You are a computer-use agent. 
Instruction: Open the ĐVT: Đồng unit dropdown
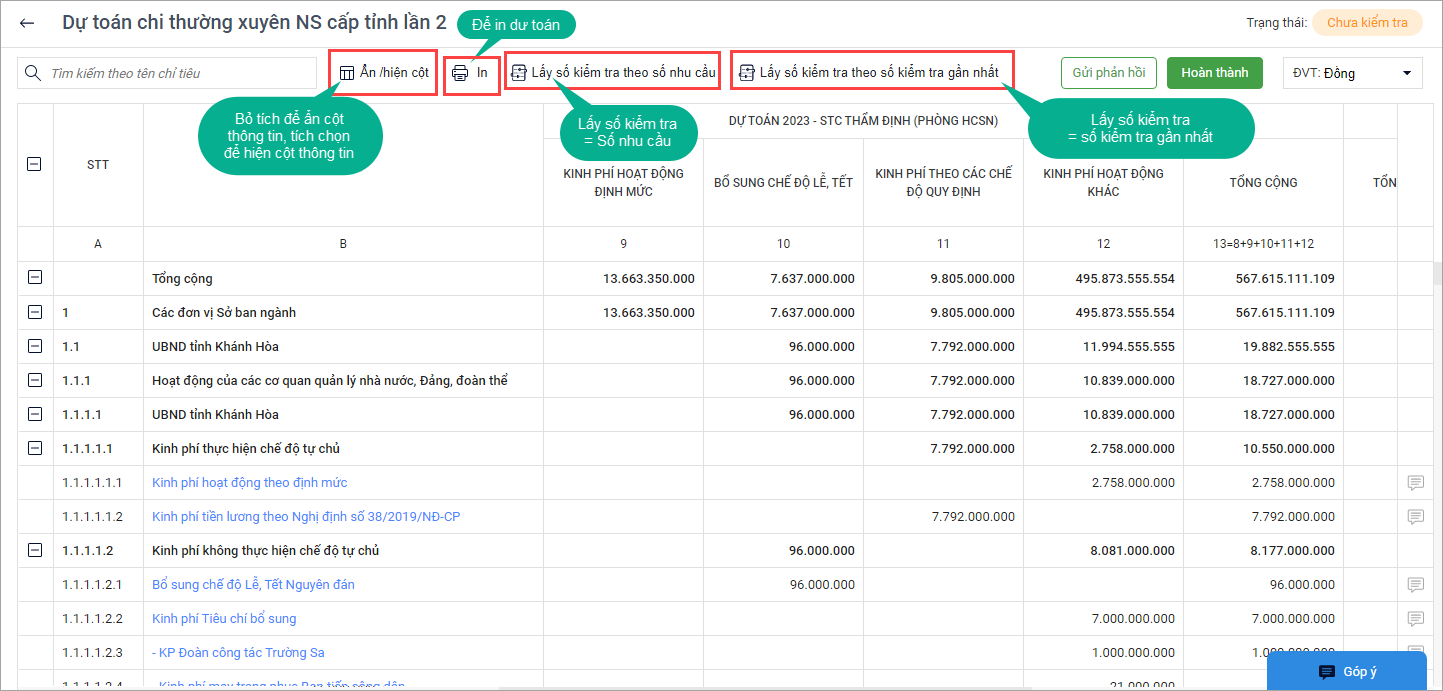click(1352, 73)
